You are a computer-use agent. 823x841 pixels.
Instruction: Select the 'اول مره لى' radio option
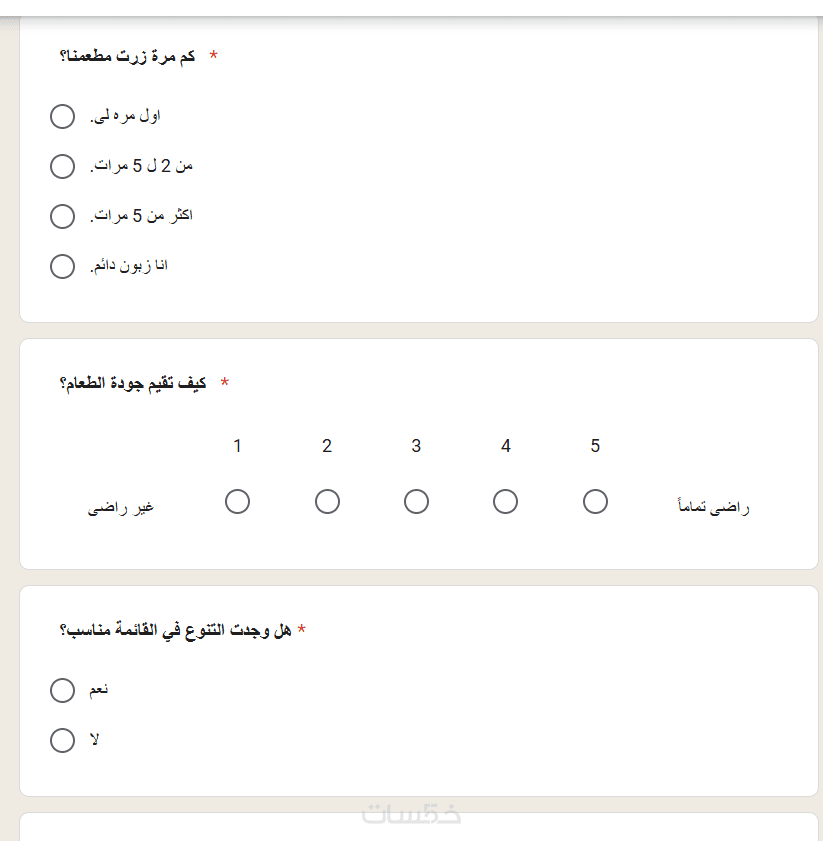point(62,116)
